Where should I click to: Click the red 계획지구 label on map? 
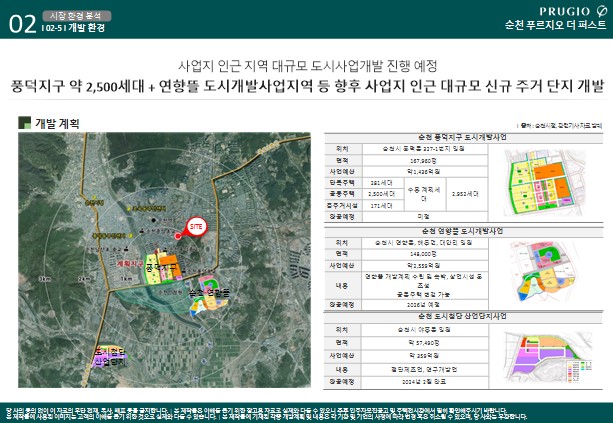point(131,264)
